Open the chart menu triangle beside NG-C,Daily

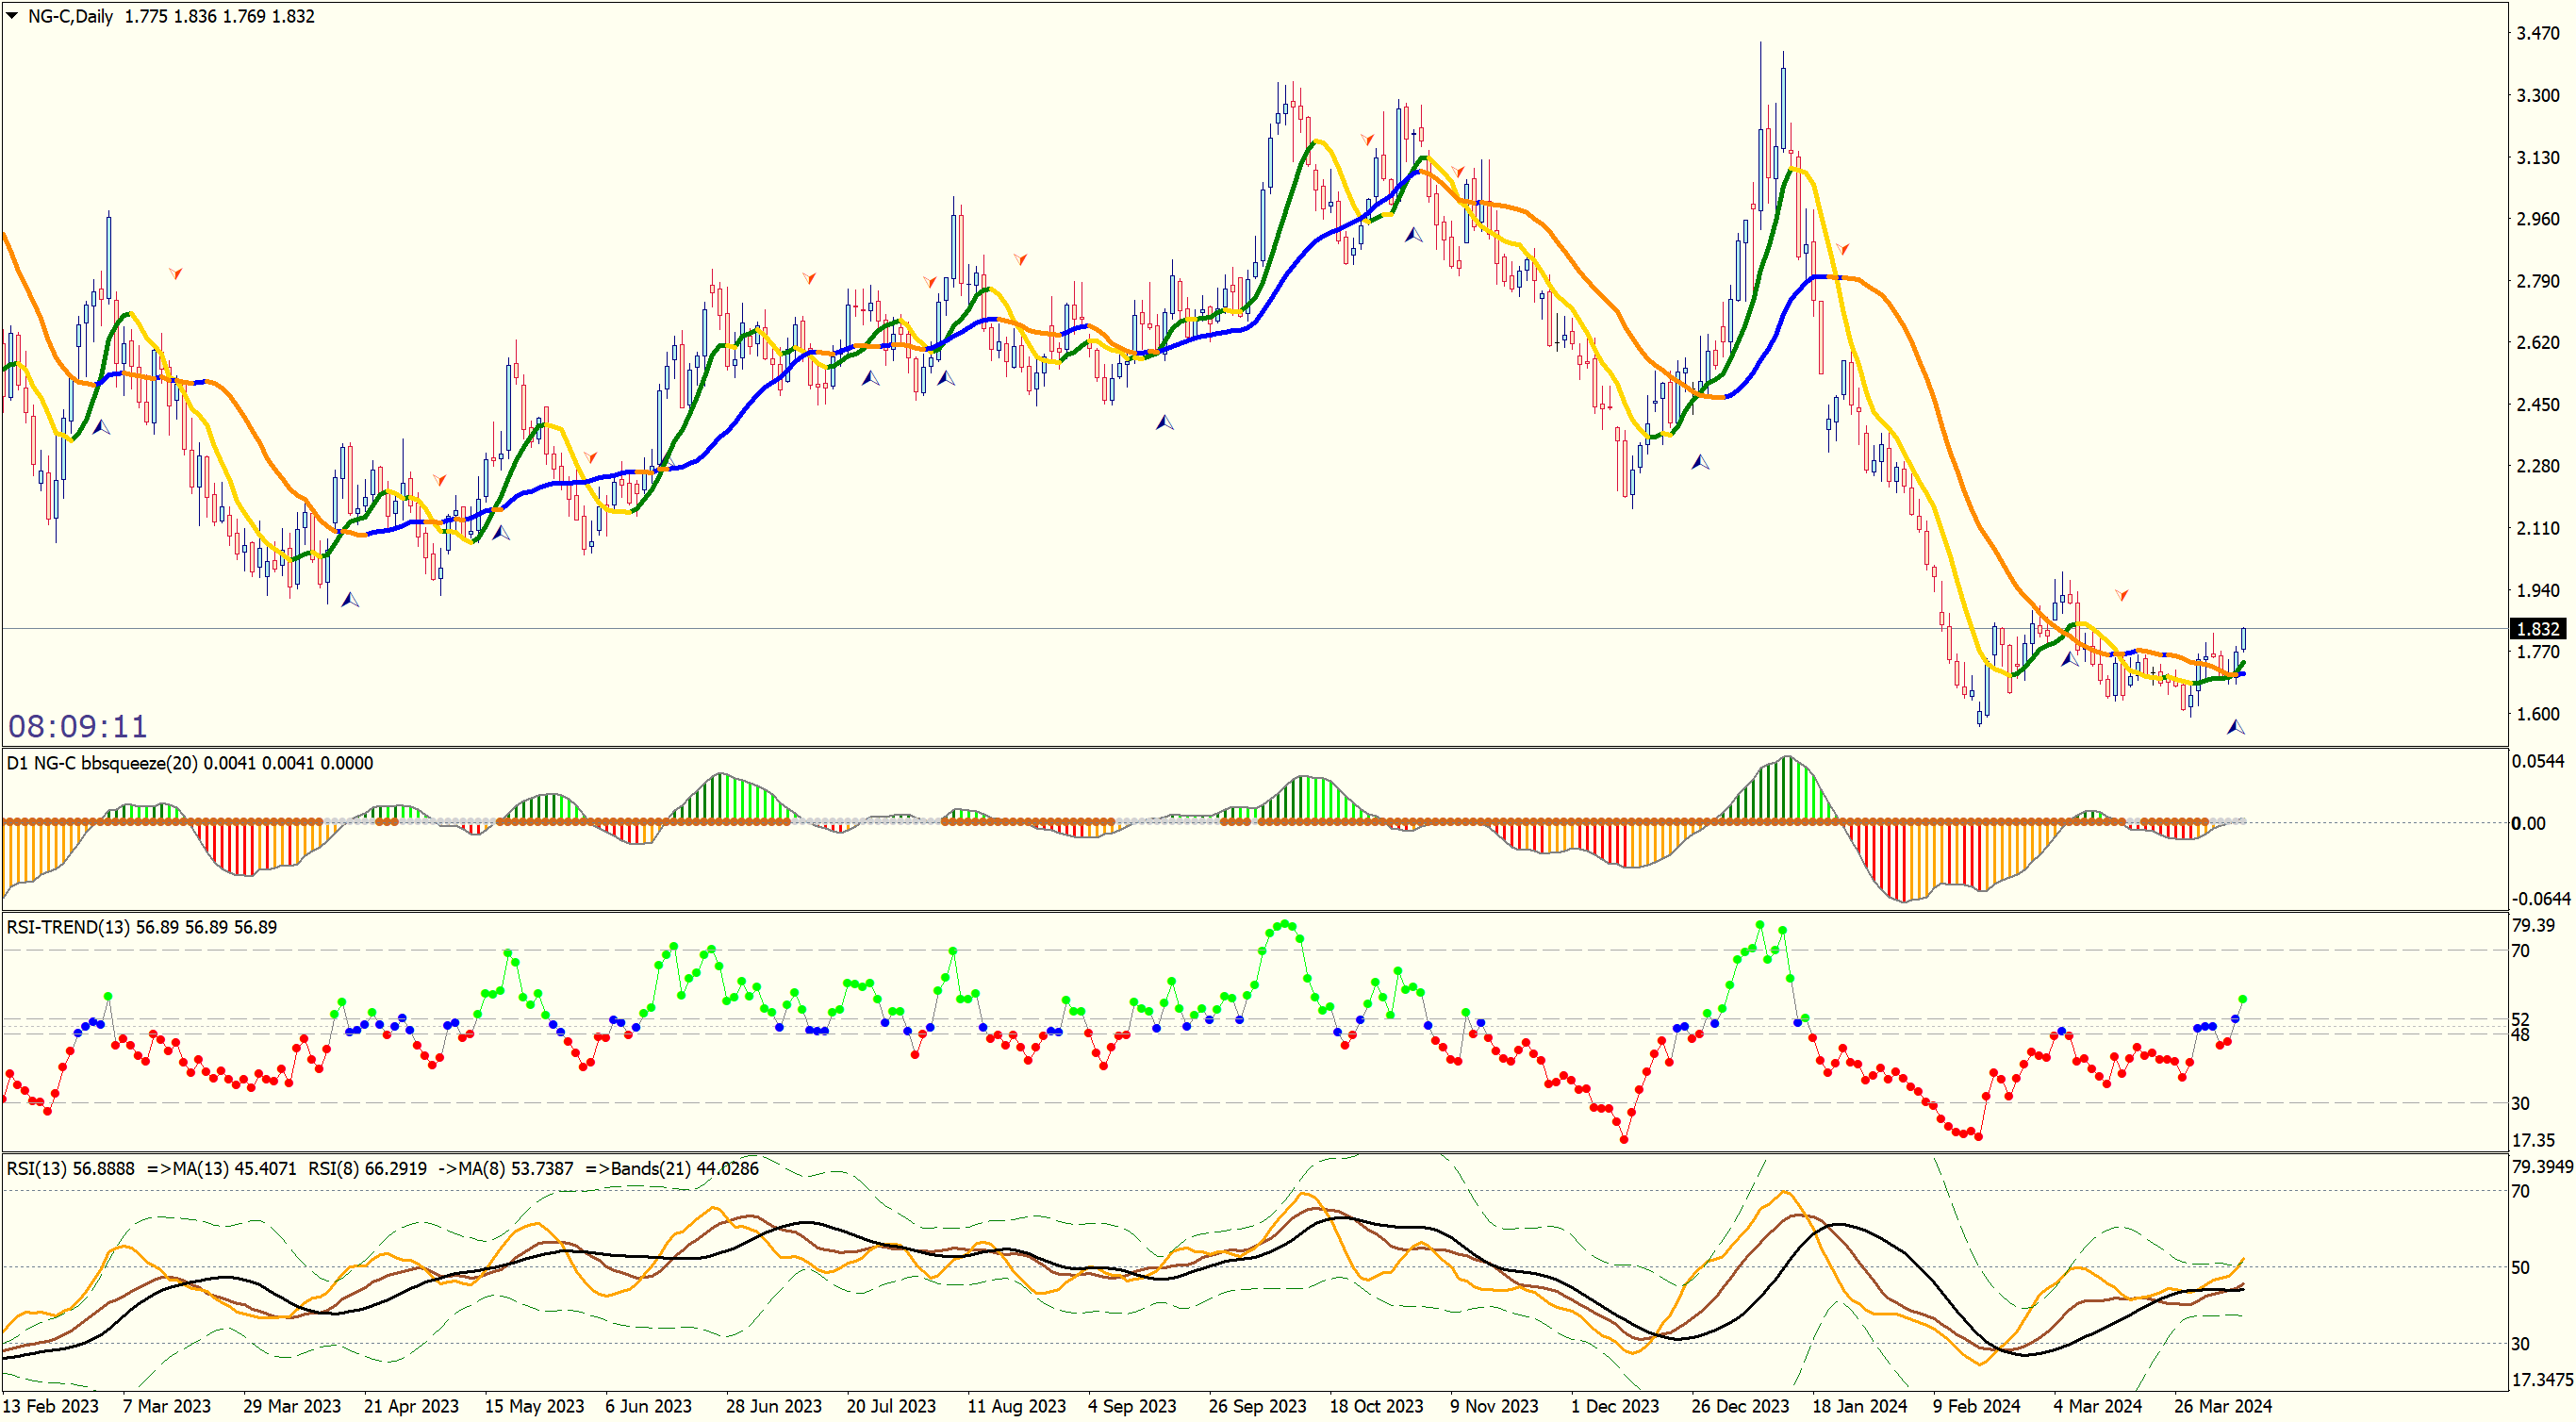tap(12, 15)
